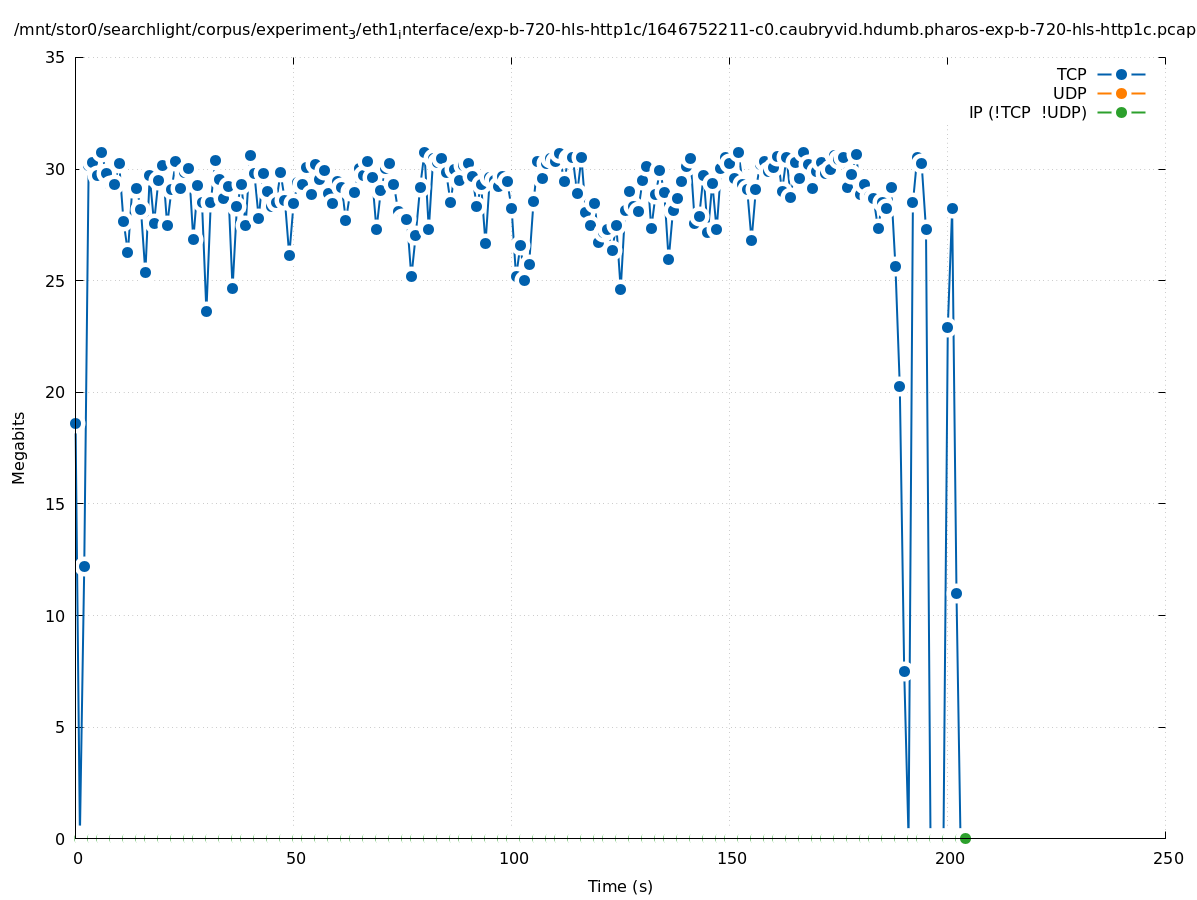Click the Megabits y-axis label

[19, 447]
